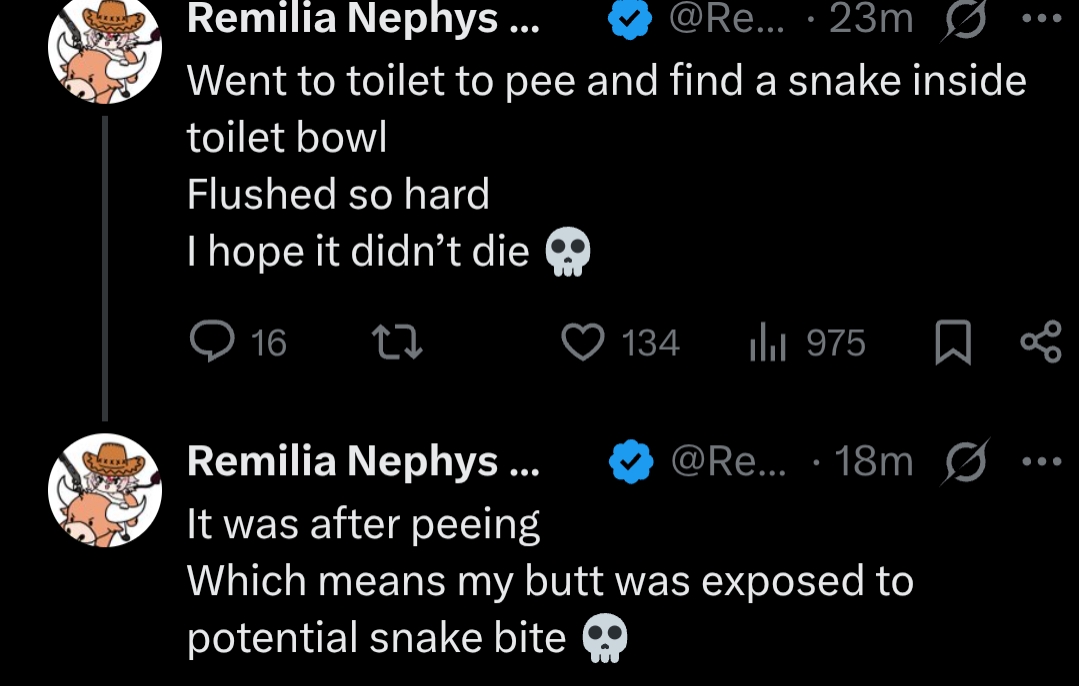Reply to the snake in toilet tweet

tap(210, 343)
